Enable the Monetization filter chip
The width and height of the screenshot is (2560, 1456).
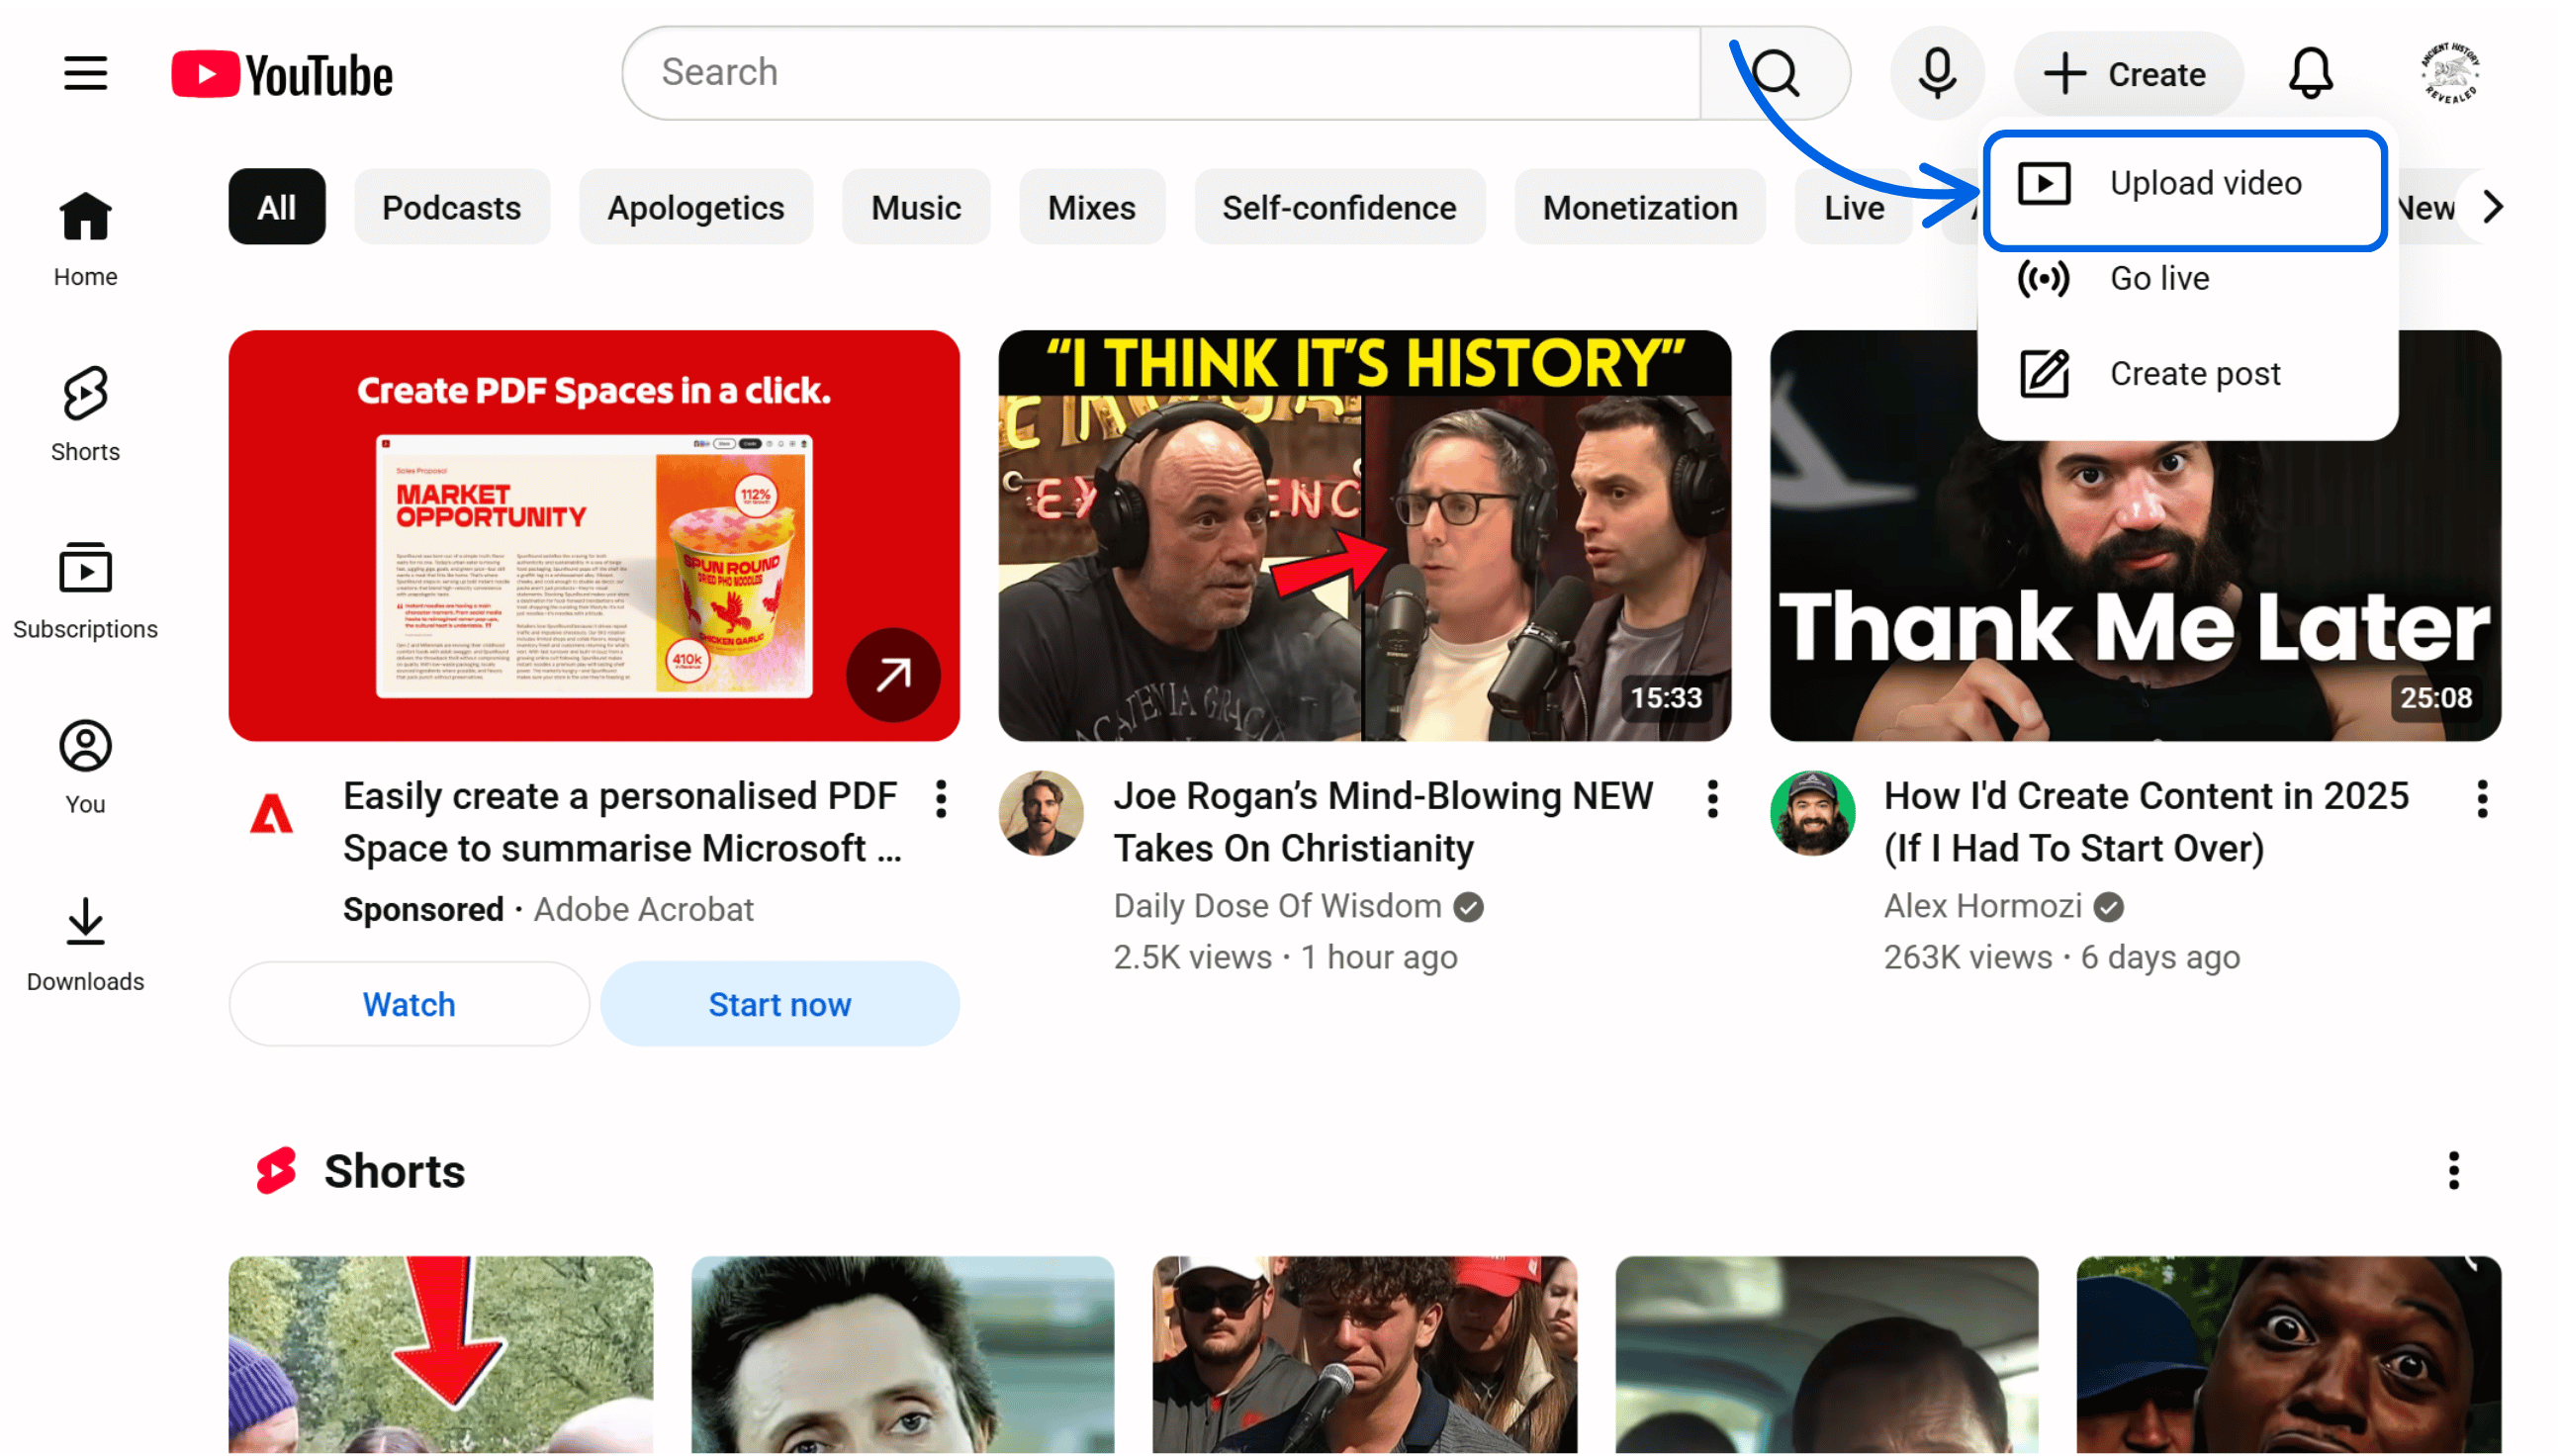(1640, 207)
